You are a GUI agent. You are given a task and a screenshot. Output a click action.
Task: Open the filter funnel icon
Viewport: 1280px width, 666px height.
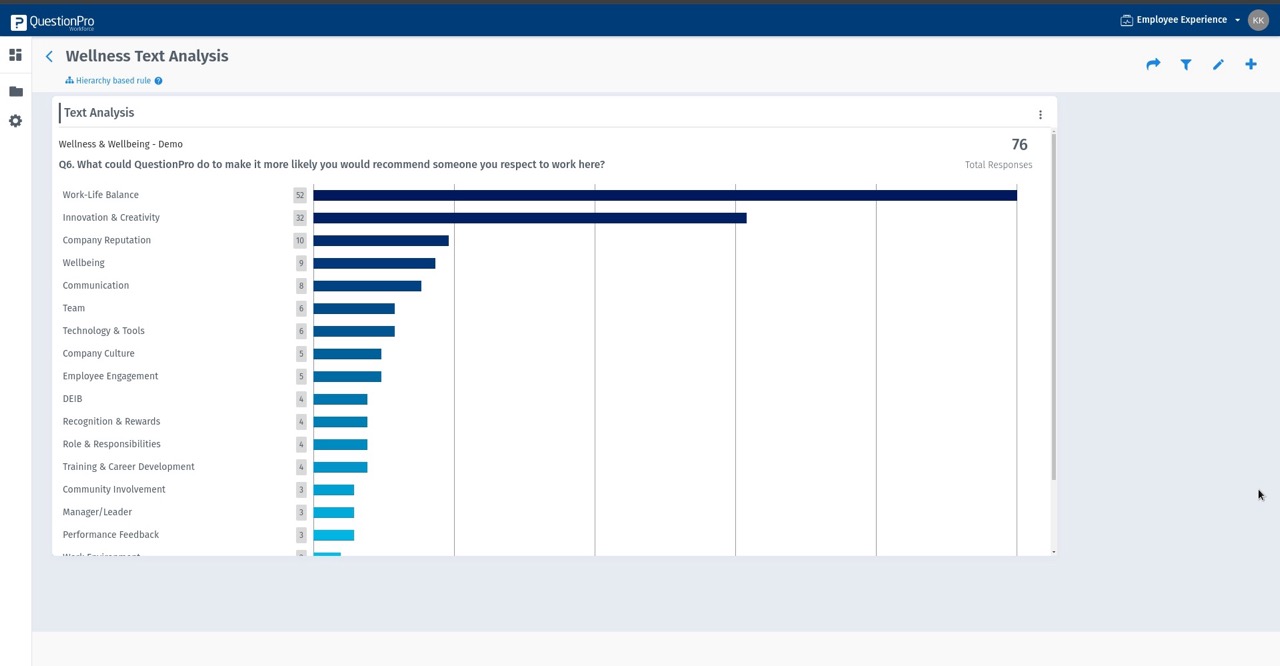click(1186, 64)
